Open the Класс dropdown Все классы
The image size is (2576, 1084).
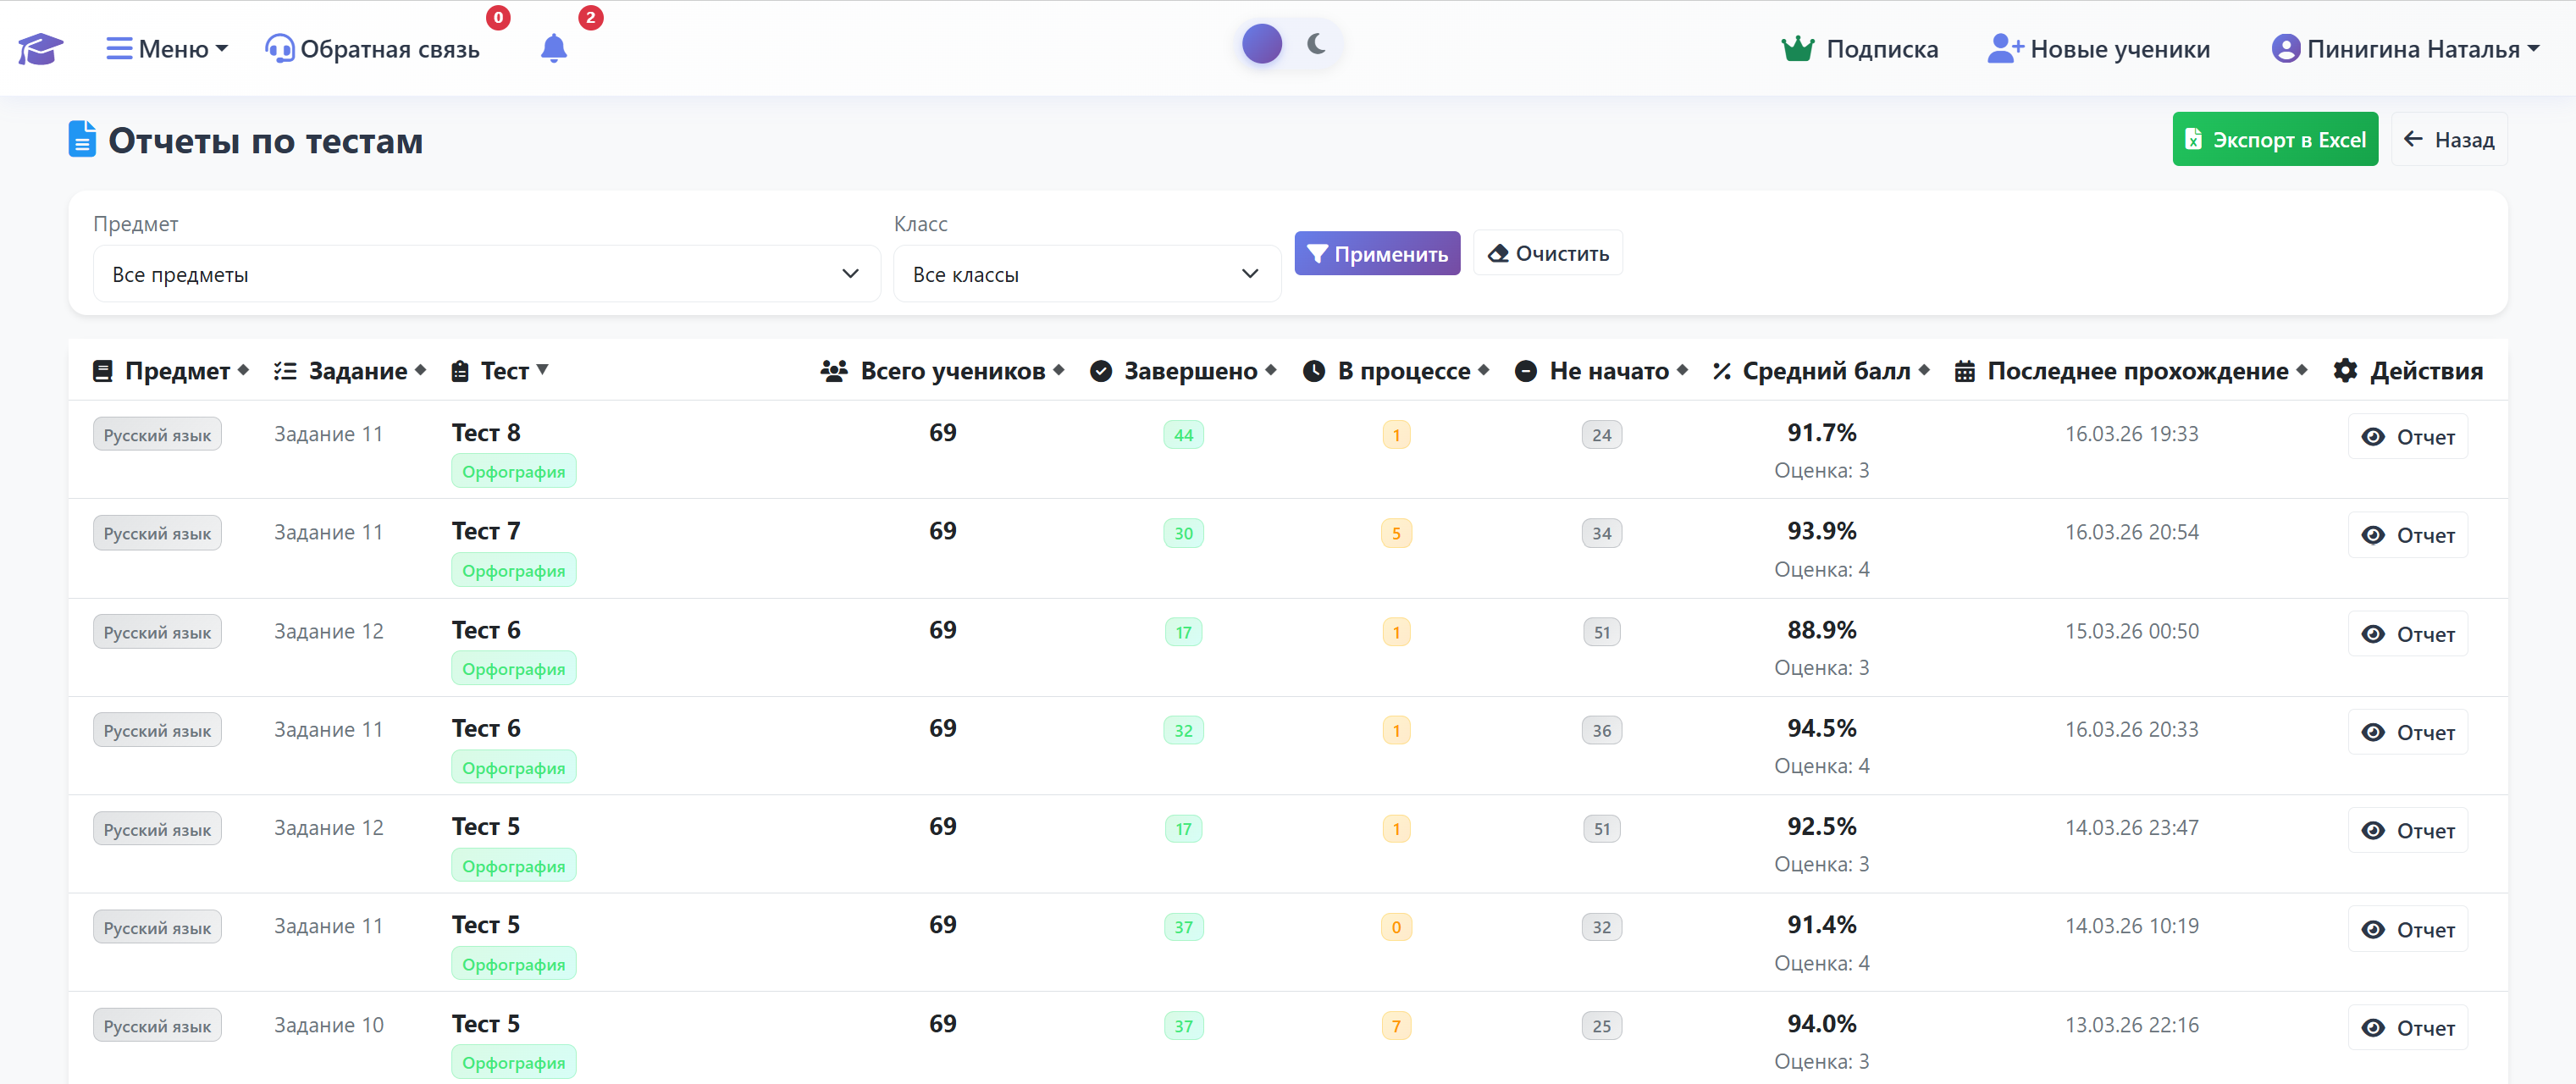pos(1086,274)
